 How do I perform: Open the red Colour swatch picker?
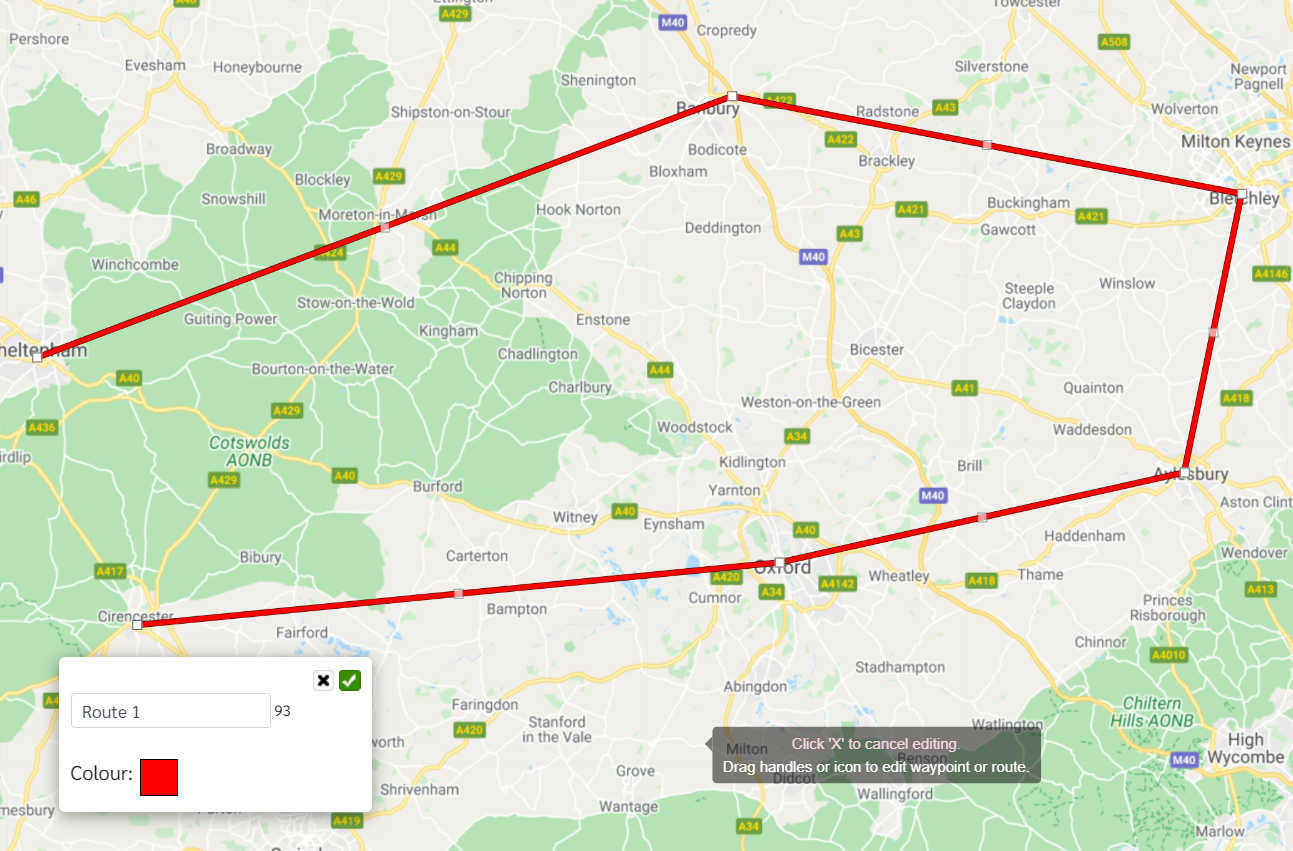[x=159, y=777]
